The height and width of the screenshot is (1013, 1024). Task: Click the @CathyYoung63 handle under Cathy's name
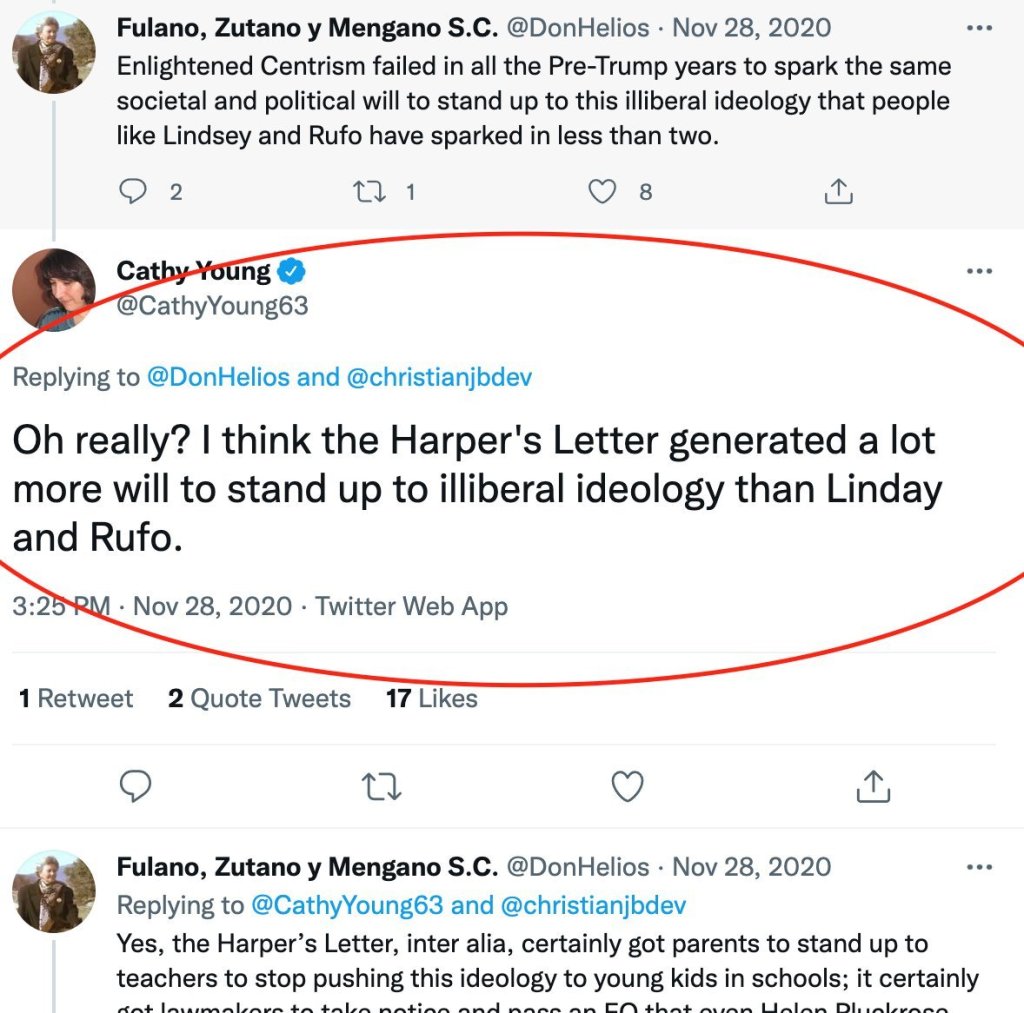point(212,305)
